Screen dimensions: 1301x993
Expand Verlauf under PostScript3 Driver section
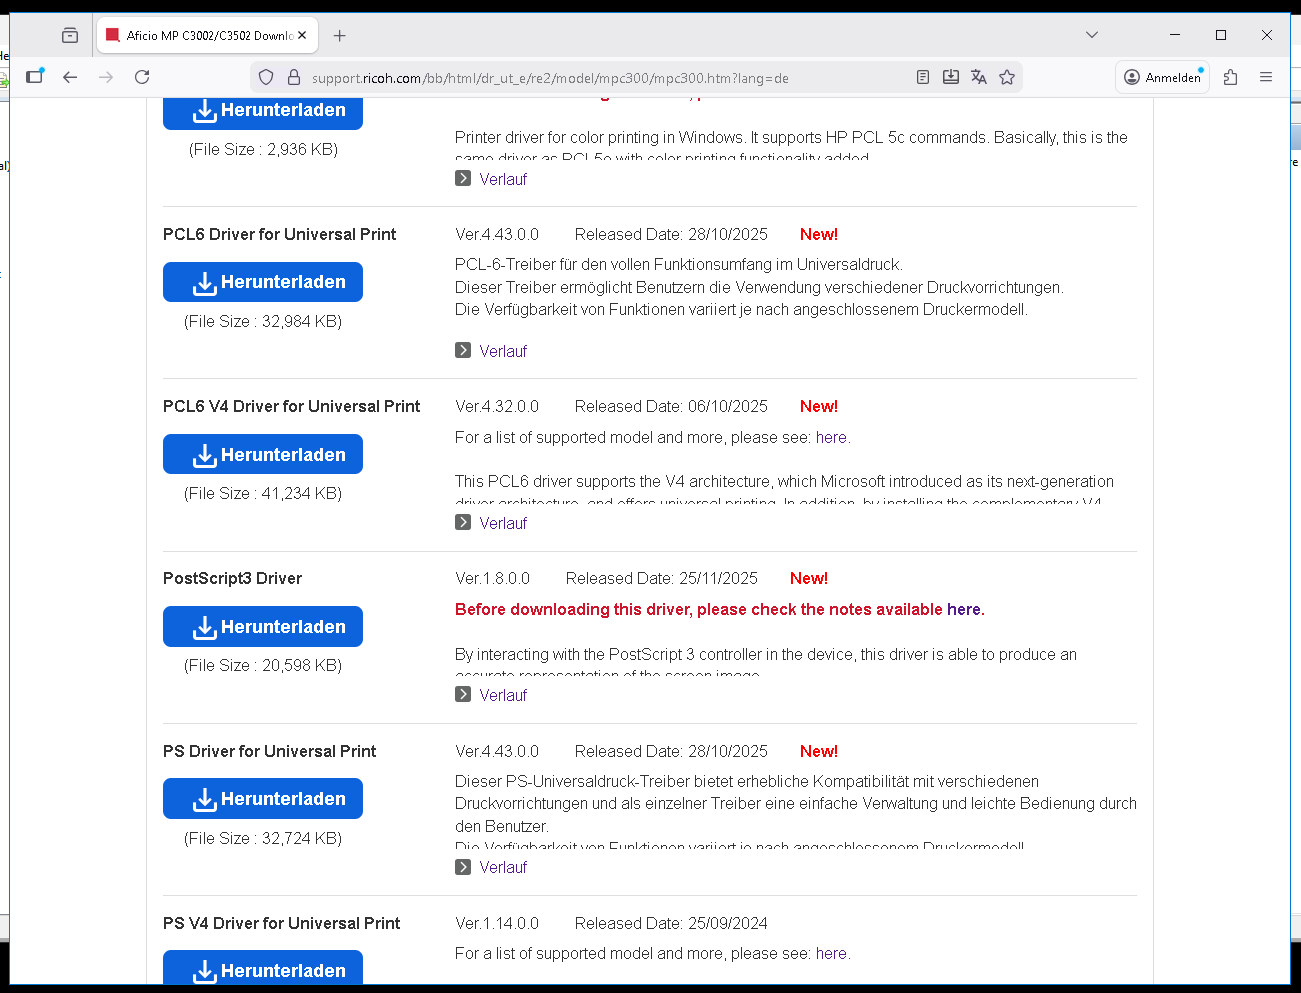point(502,695)
